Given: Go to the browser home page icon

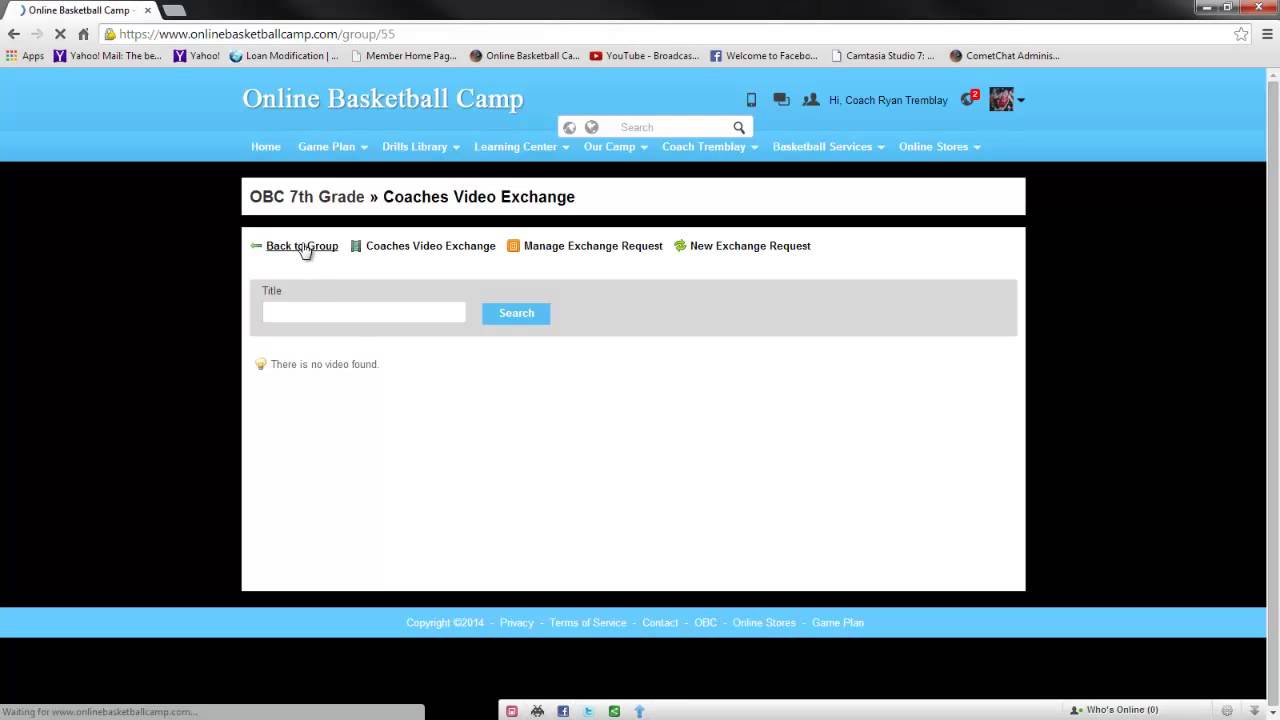Looking at the screenshot, I should 83,34.
